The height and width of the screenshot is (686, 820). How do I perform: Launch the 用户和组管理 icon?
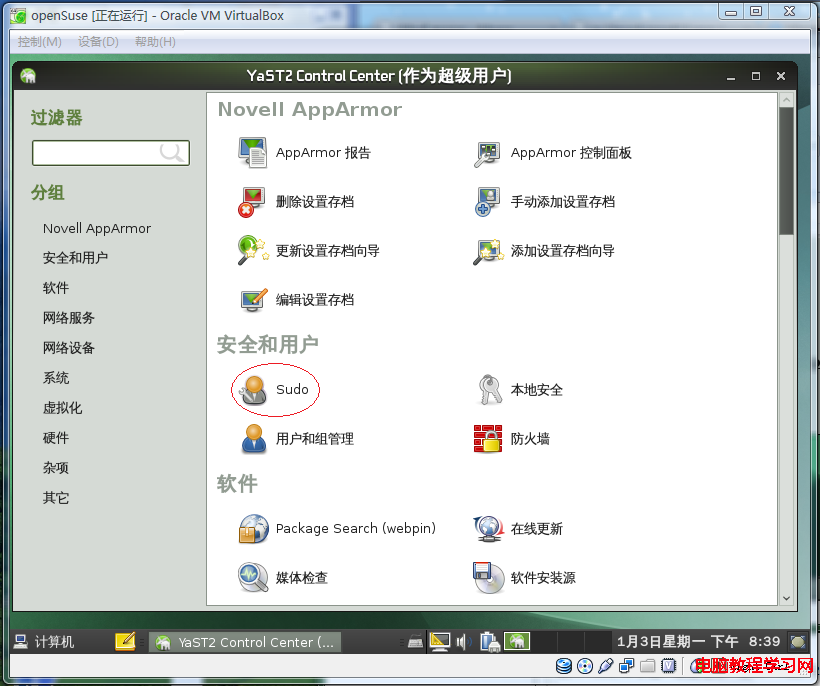tap(254, 439)
